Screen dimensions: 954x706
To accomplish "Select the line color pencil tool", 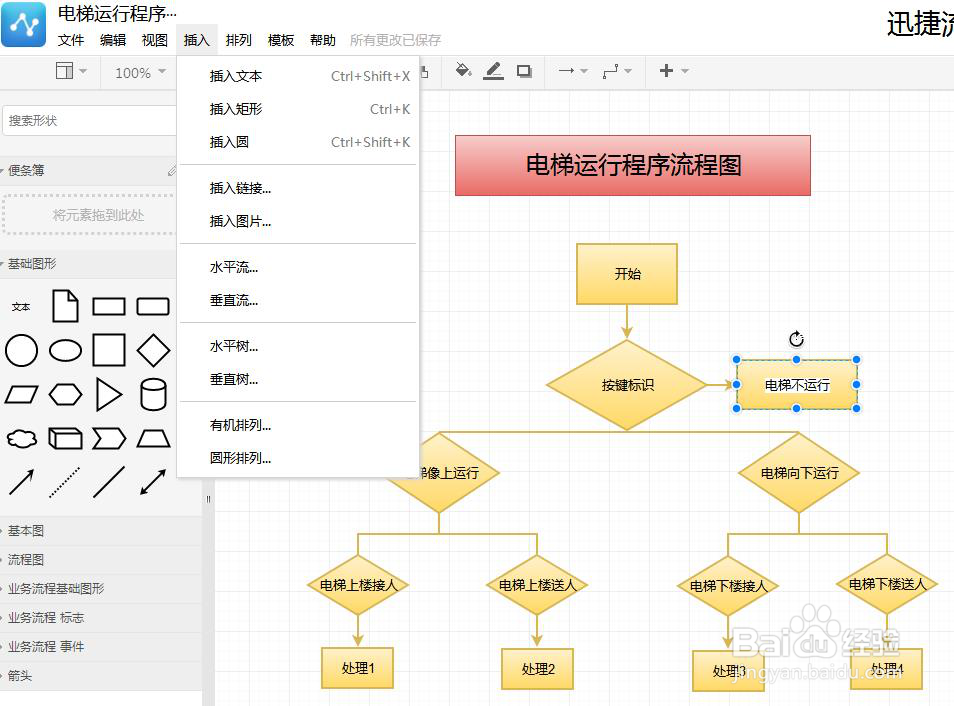I will [x=493, y=71].
